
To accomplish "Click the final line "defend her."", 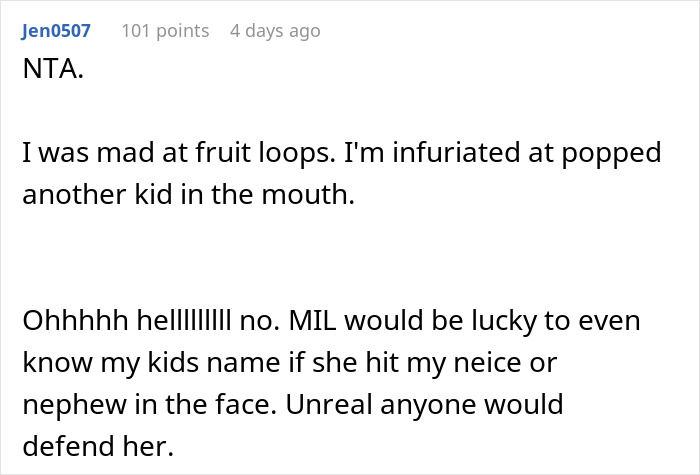I will tap(82, 445).
